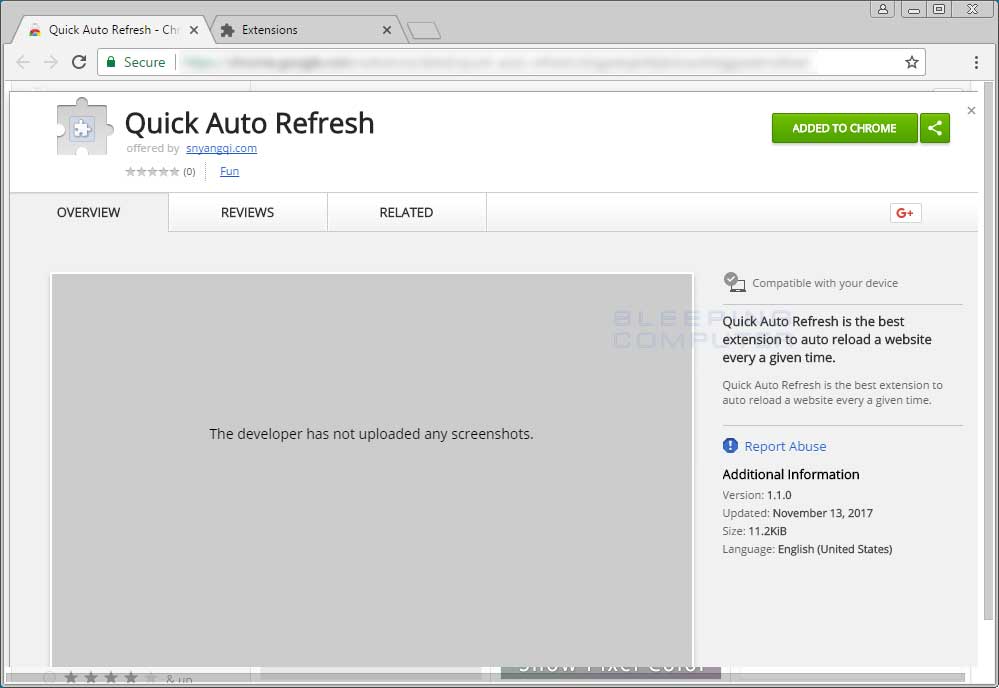Click the browser forward arrow
Screen dimensions: 999x688
(51, 62)
